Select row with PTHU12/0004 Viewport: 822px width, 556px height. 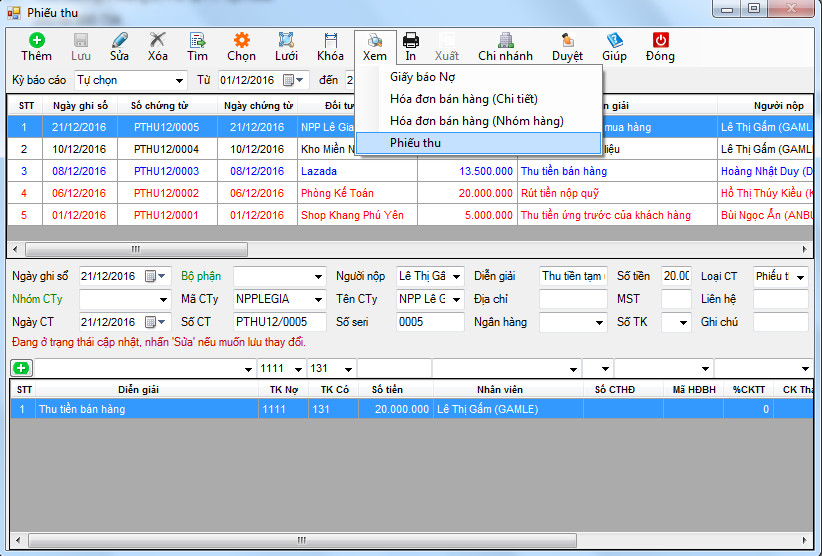tap(410, 149)
